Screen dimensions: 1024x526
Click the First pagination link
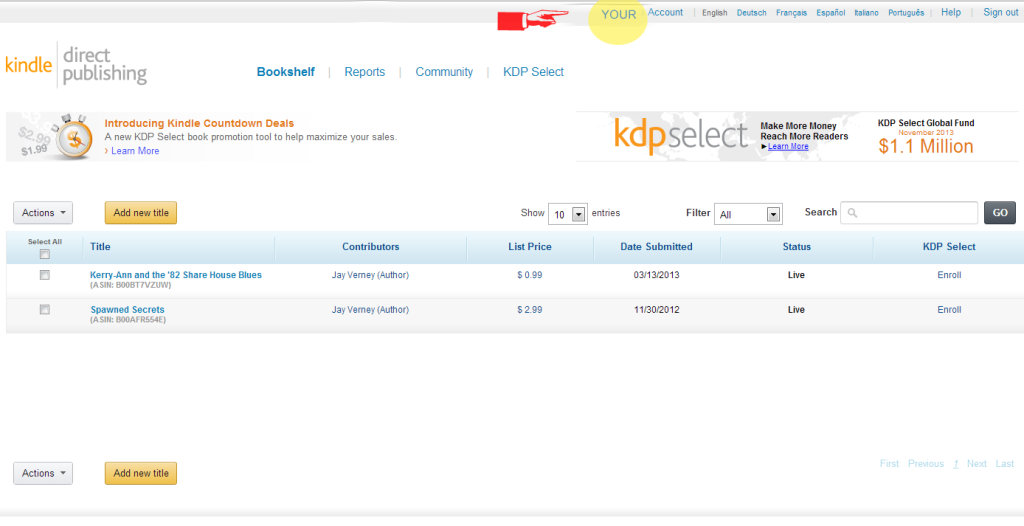coord(889,464)
